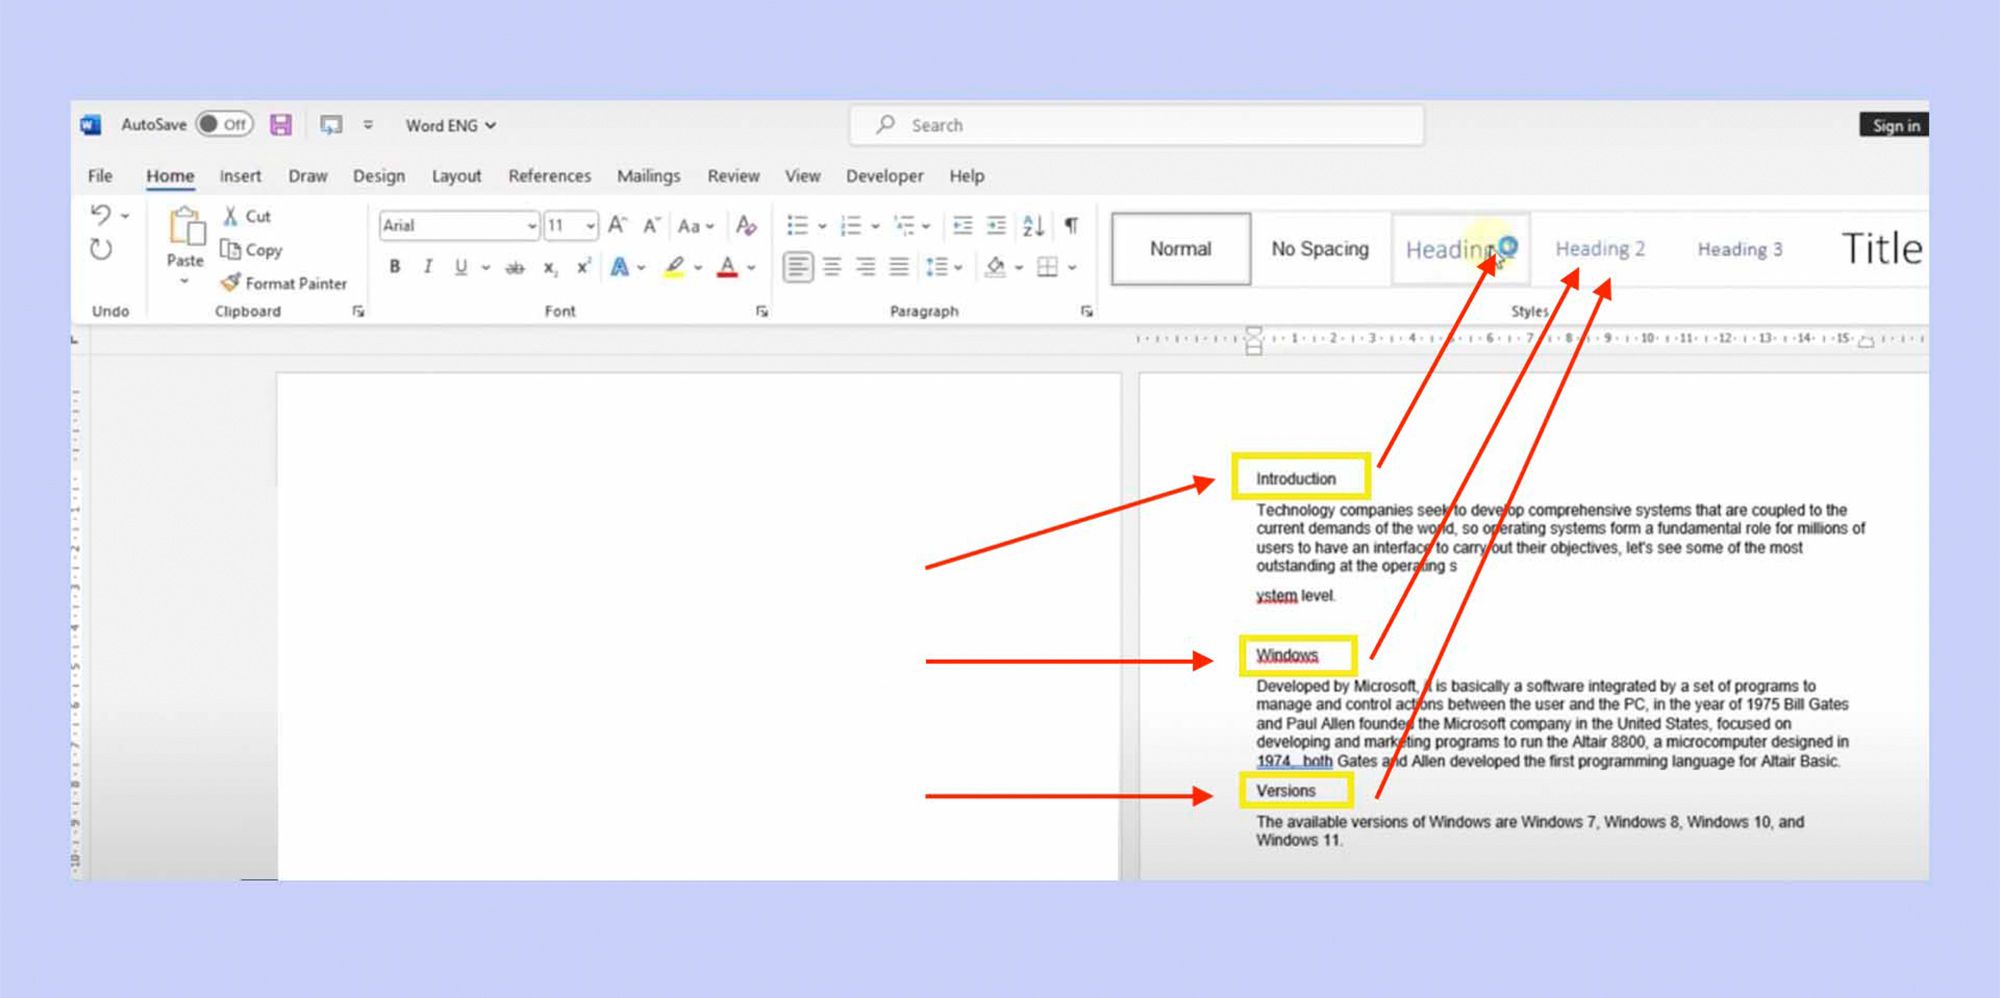Click the Sign in button
Viewport: 2000px width, 998px height.
1895,125
